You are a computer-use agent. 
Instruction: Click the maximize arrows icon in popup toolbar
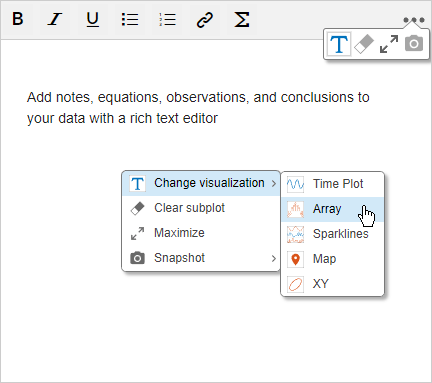[x=389, y=44]
